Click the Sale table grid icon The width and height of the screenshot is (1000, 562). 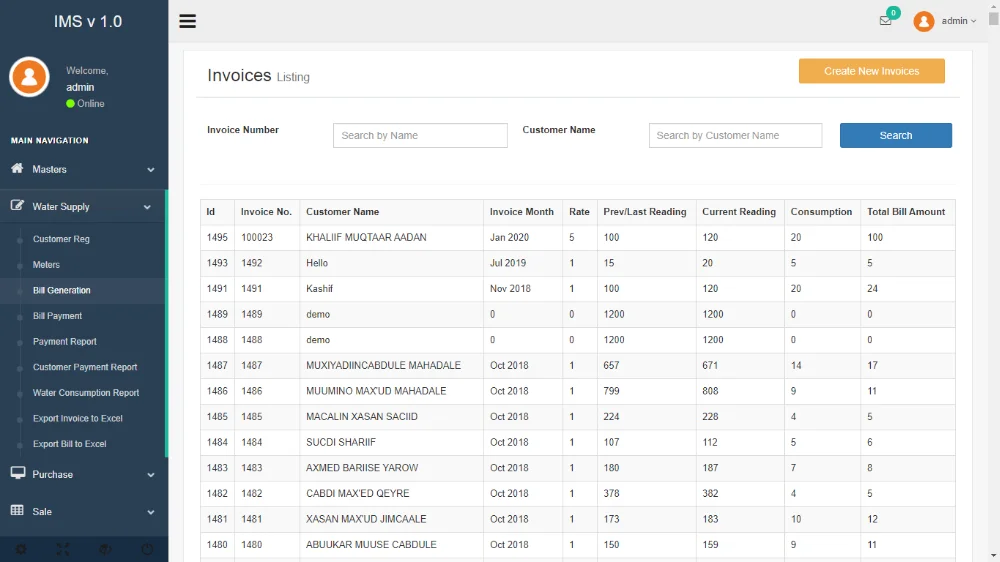(x=17, y=511)
